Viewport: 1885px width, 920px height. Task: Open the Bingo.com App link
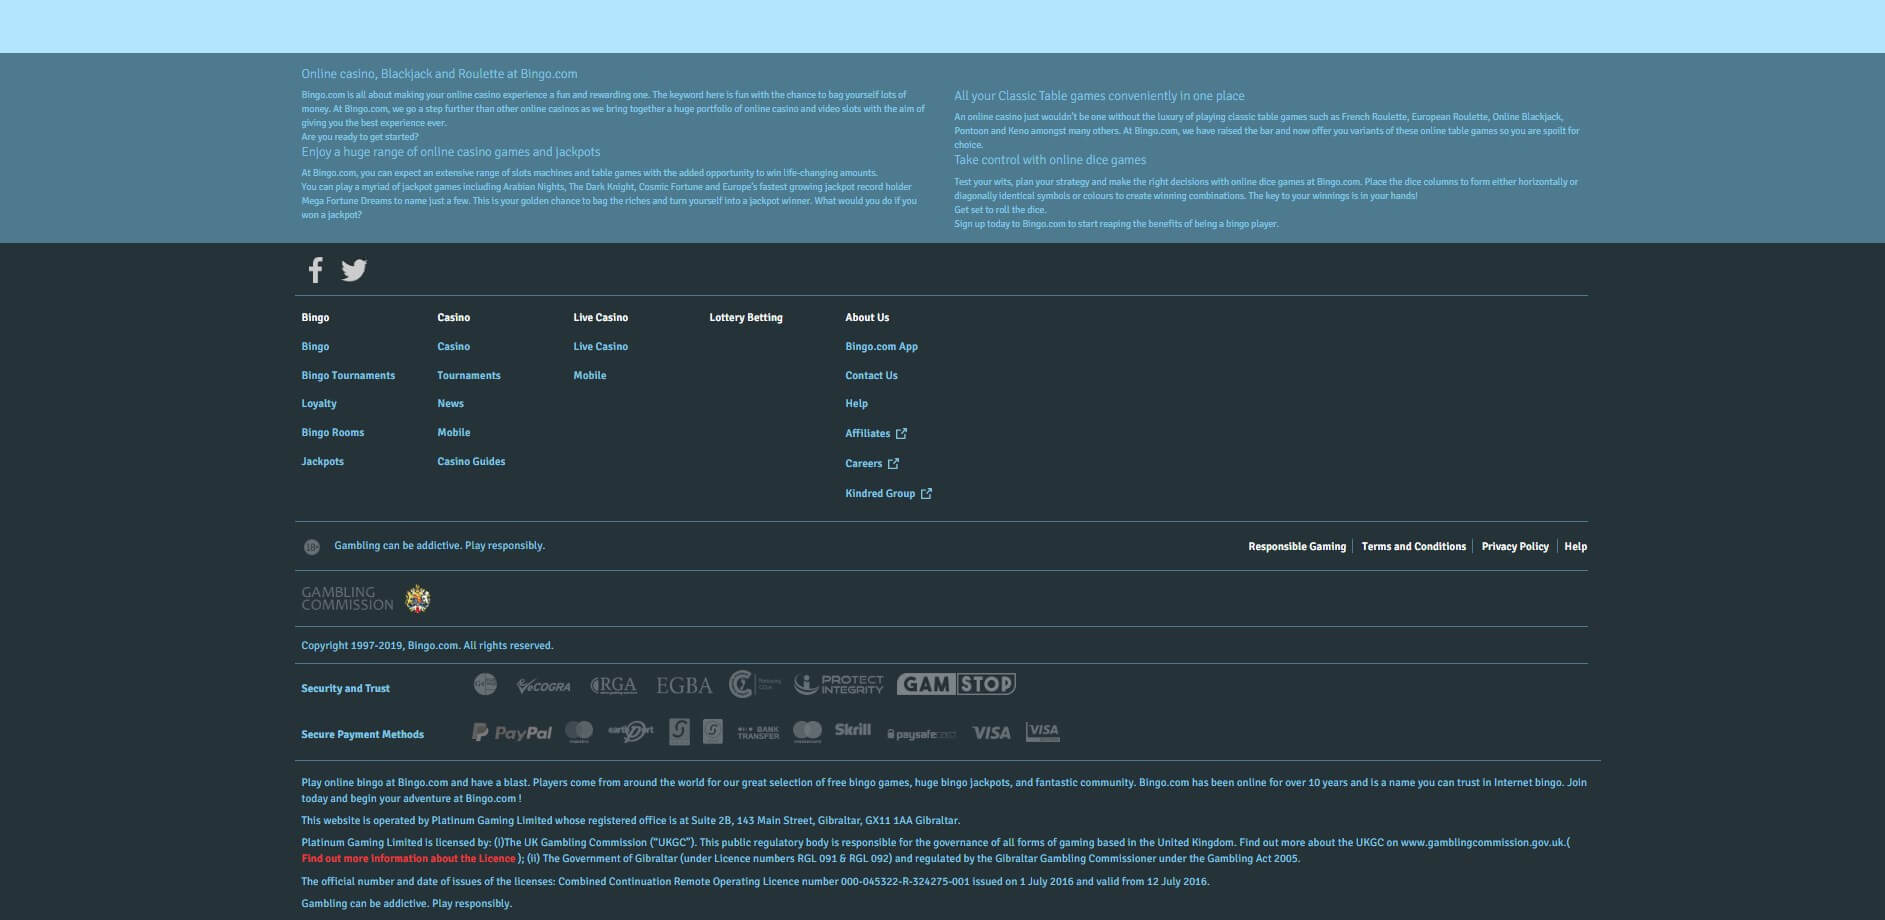[x=881, y=347]
